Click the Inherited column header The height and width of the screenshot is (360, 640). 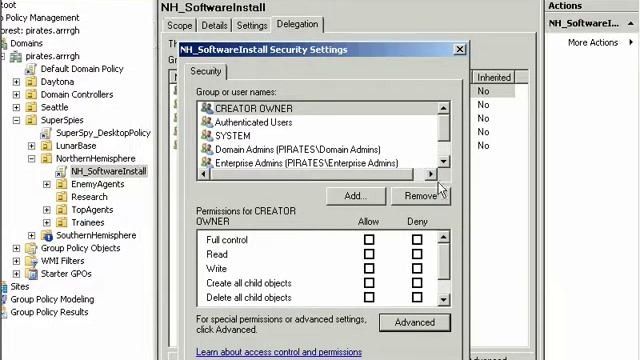(493, 77)
